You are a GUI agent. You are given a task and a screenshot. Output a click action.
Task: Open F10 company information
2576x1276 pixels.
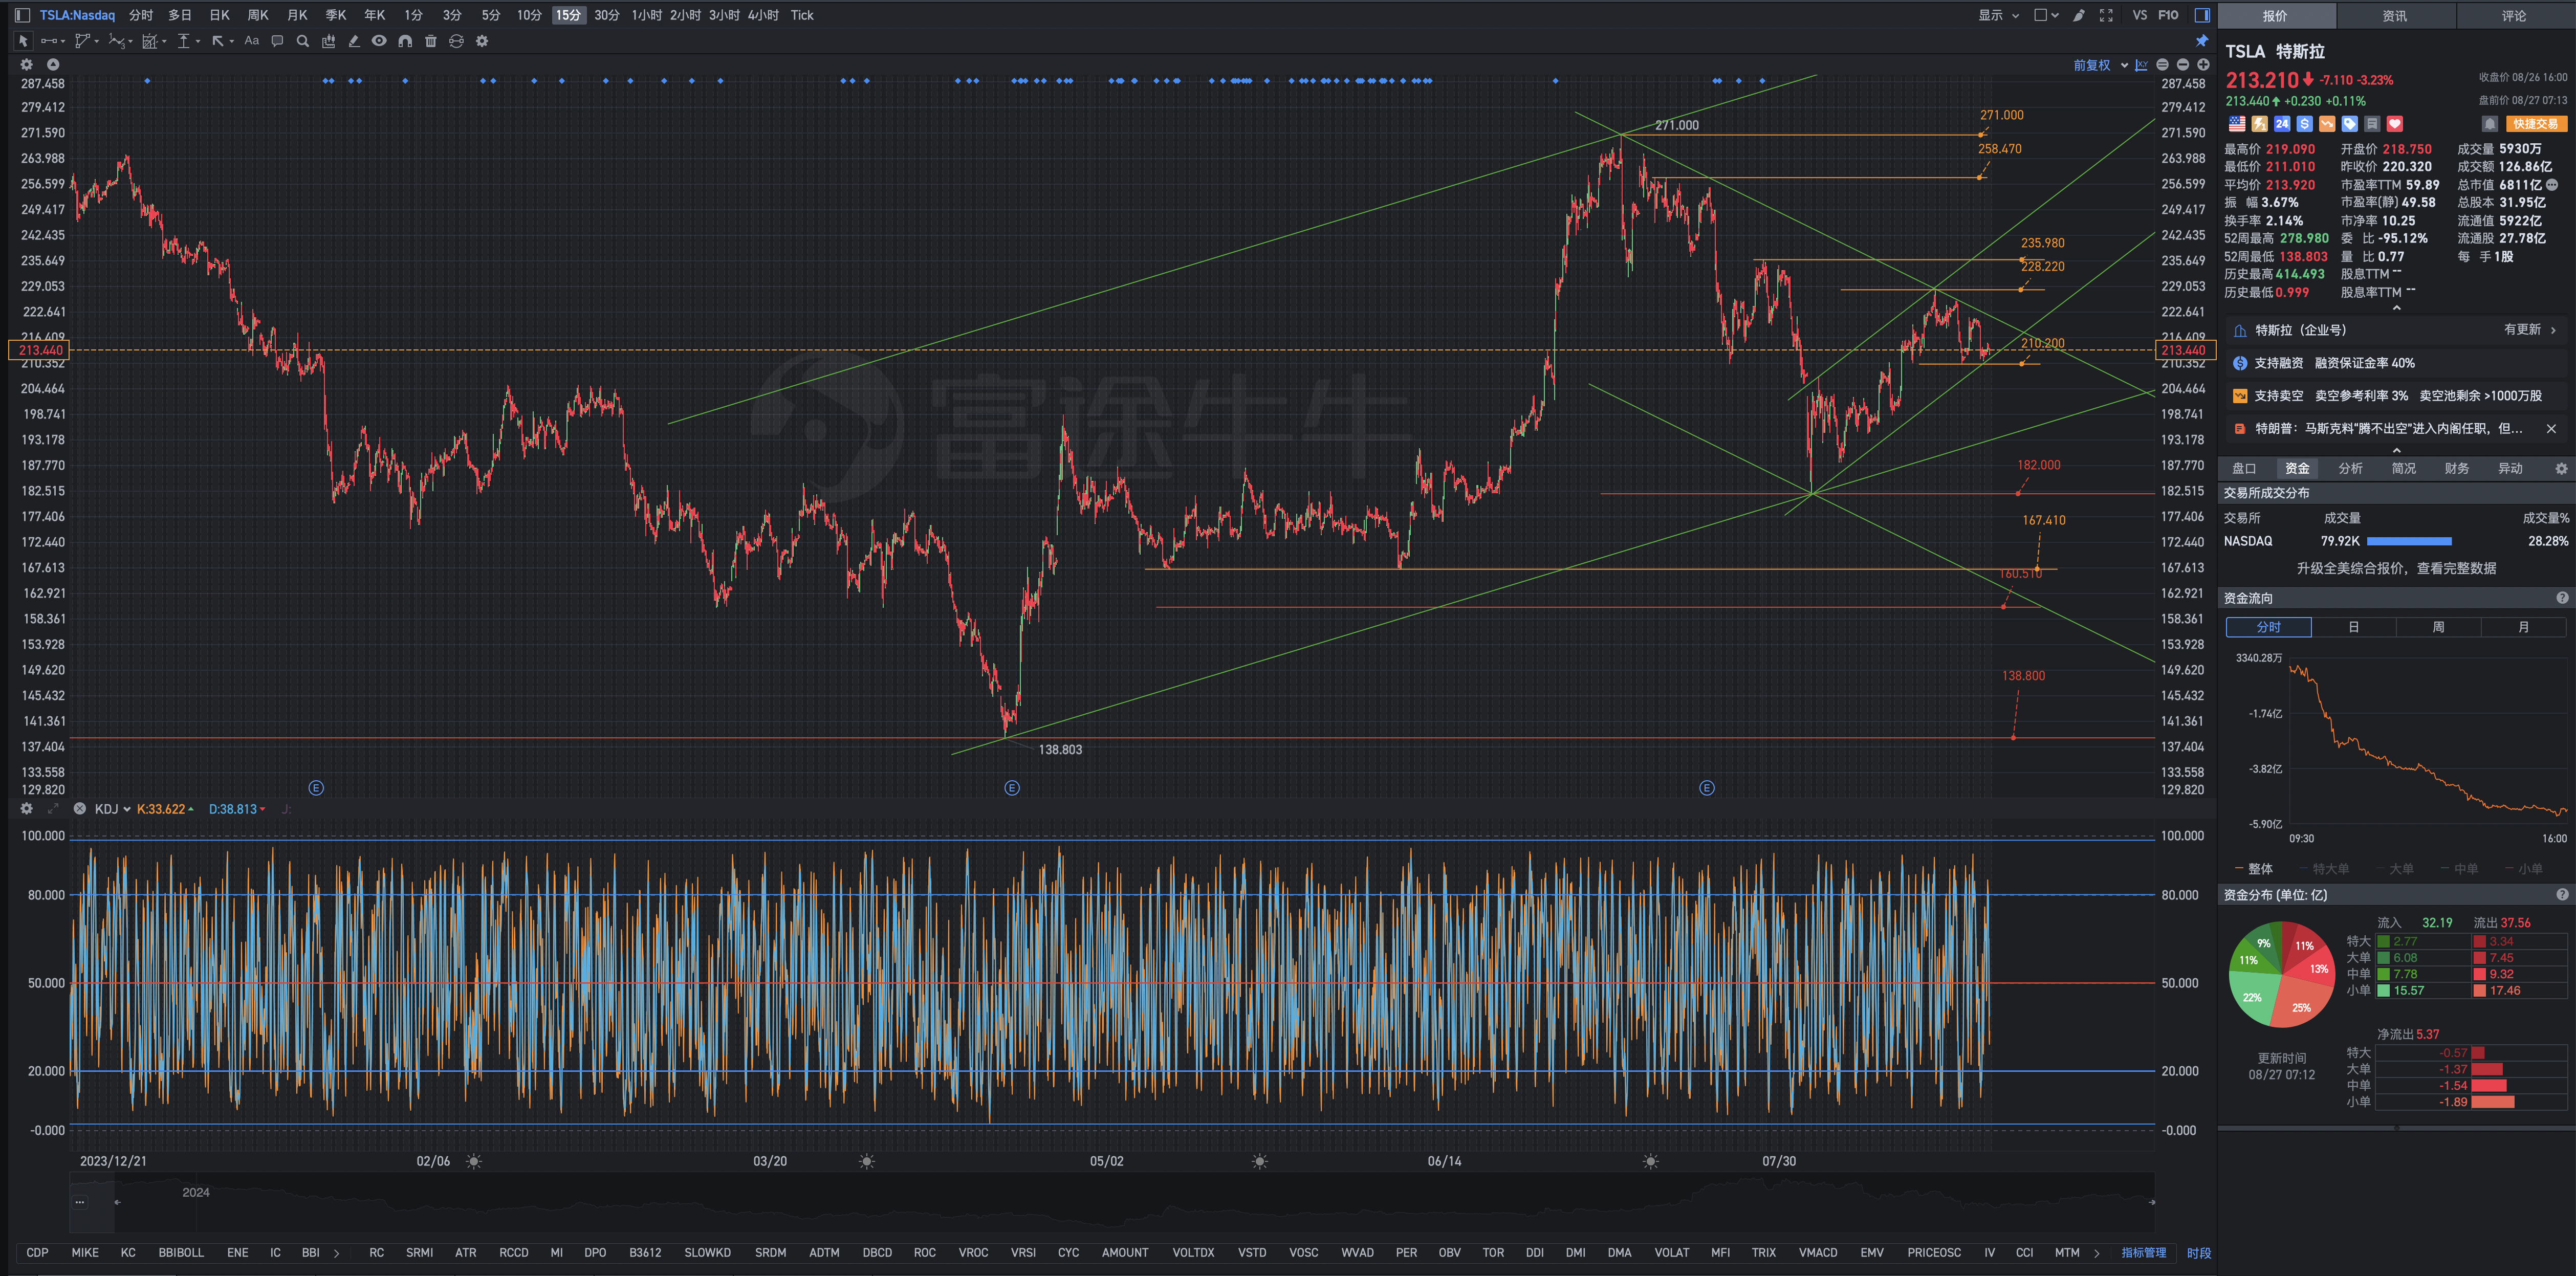click(2168, 15)
